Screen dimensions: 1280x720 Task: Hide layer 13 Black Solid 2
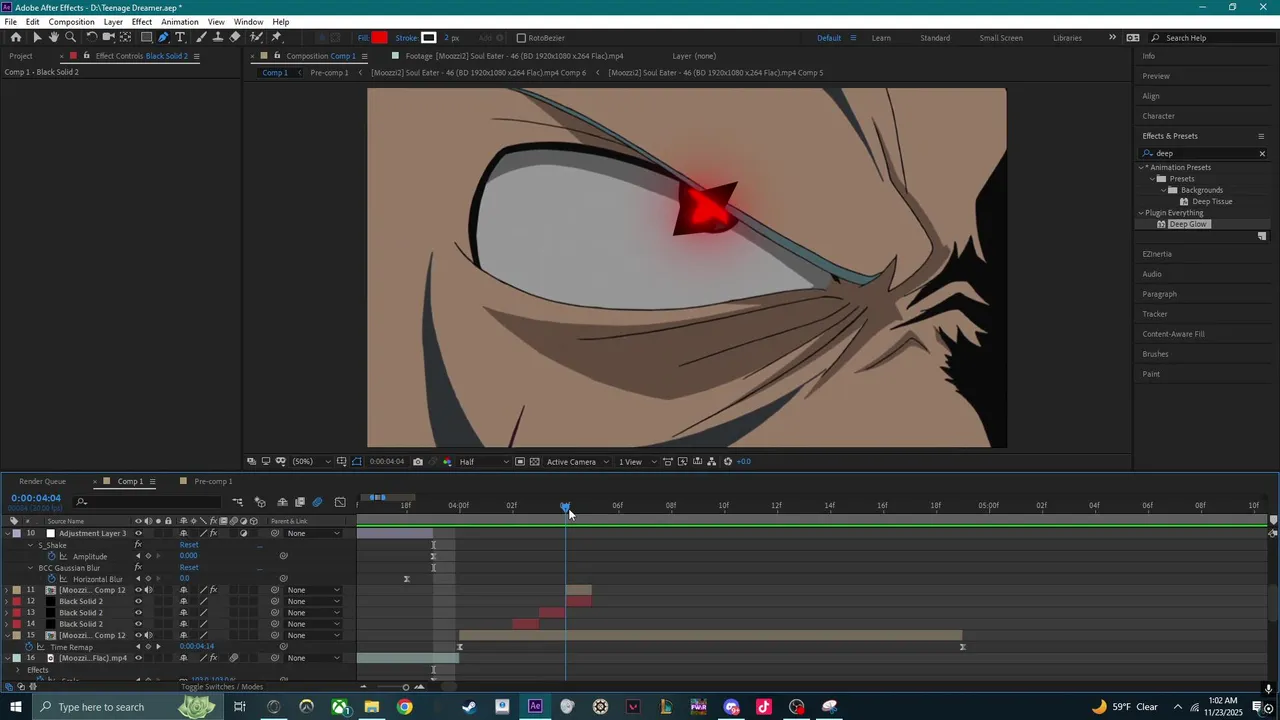point(138,613)
